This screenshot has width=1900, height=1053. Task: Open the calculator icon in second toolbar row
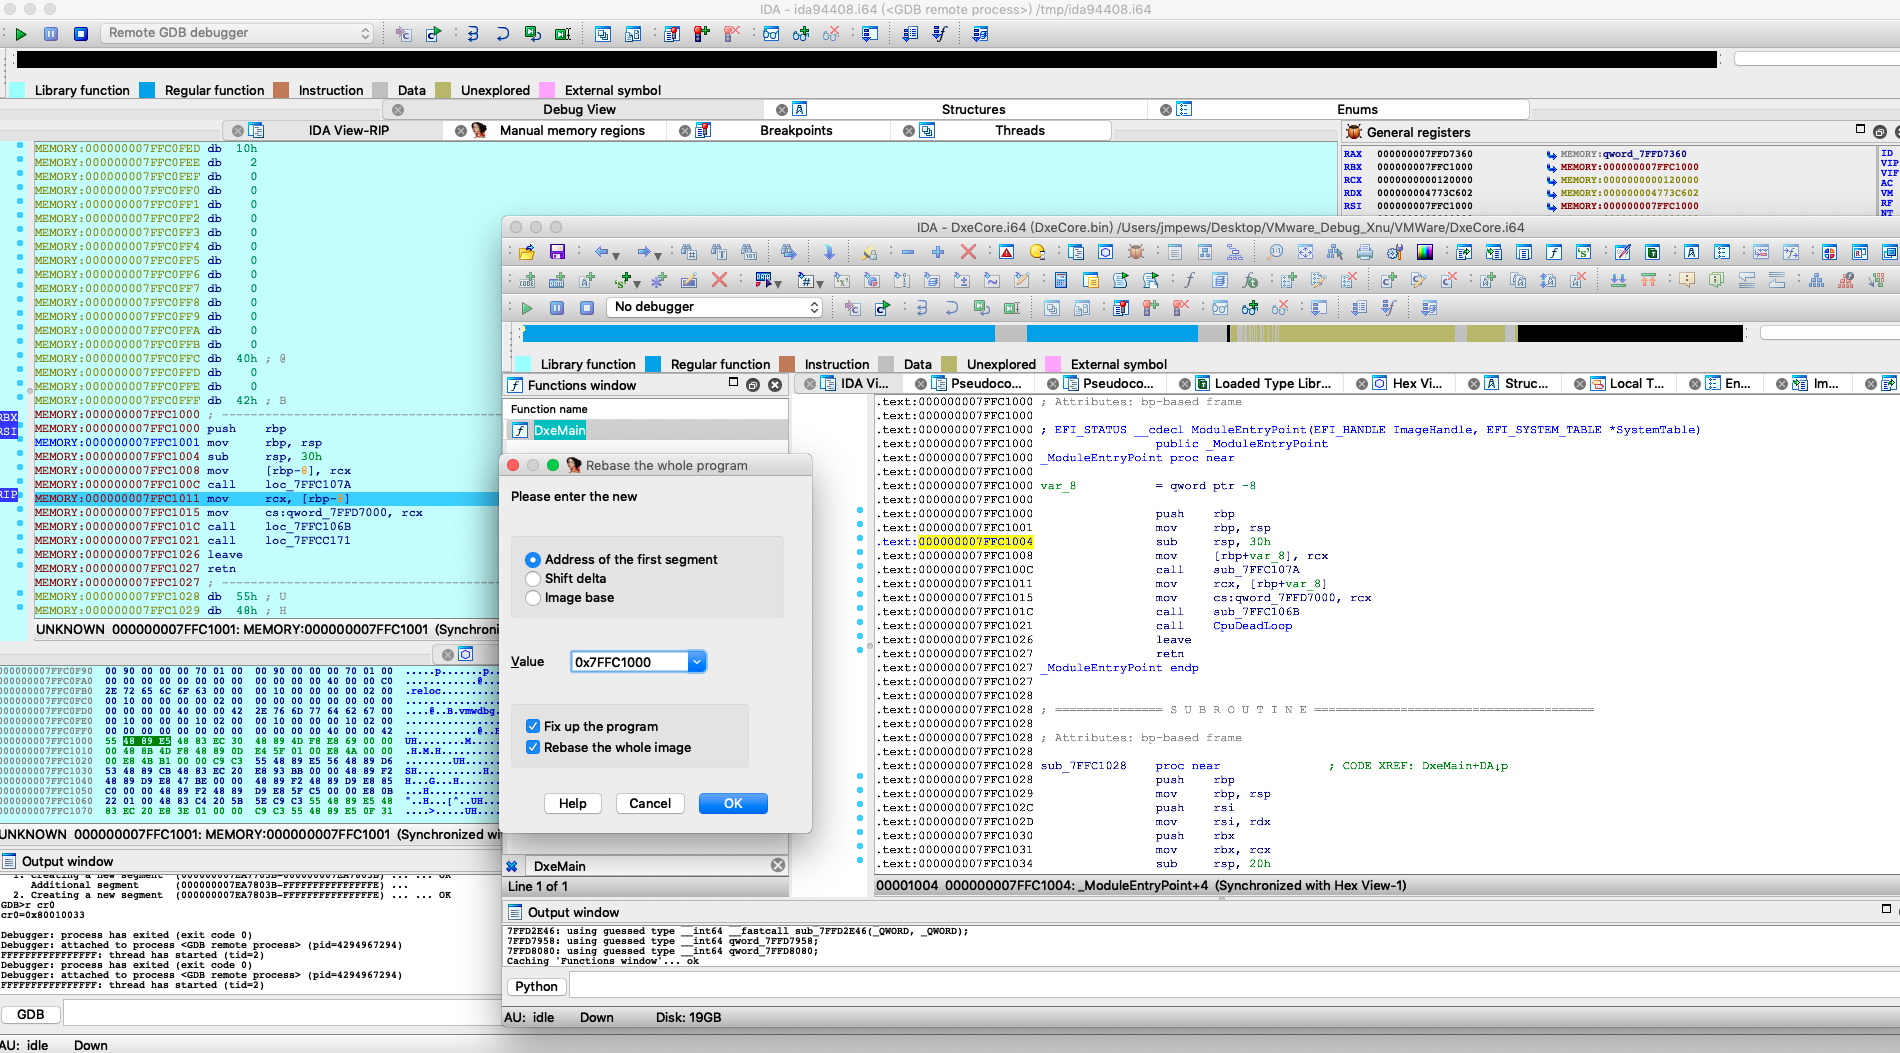point(1061,280)
